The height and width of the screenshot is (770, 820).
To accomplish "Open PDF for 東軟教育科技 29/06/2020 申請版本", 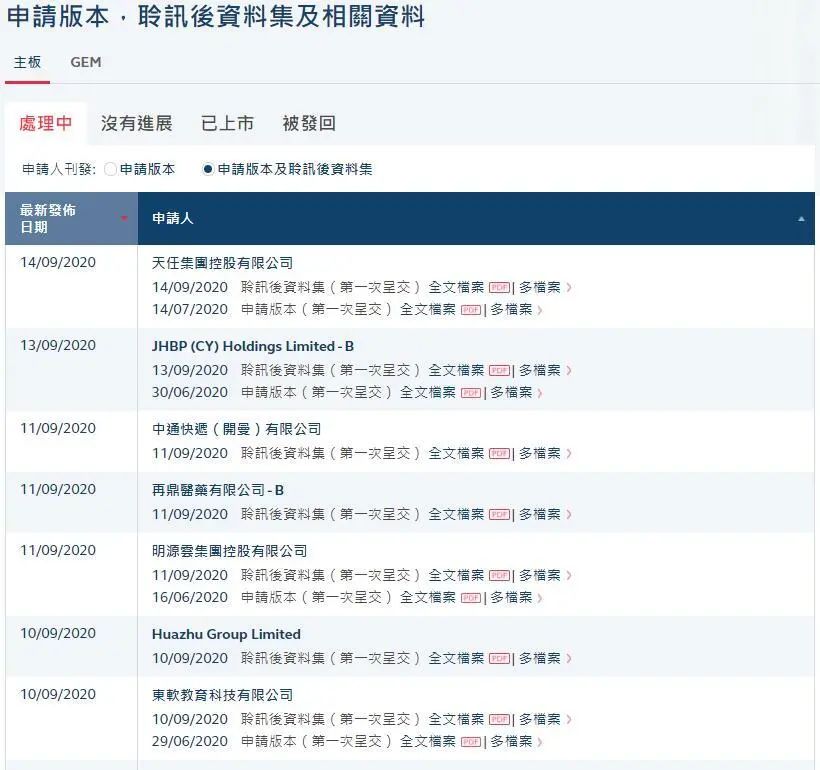I will [471, 741].
